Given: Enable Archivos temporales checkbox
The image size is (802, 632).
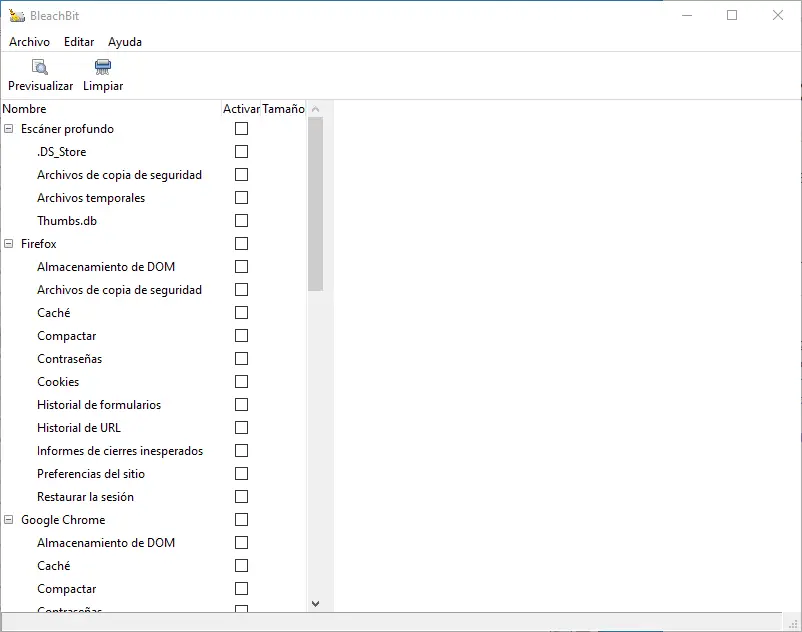Looking at the screenshot, I should pyautogui.click(x=241, y=198).
